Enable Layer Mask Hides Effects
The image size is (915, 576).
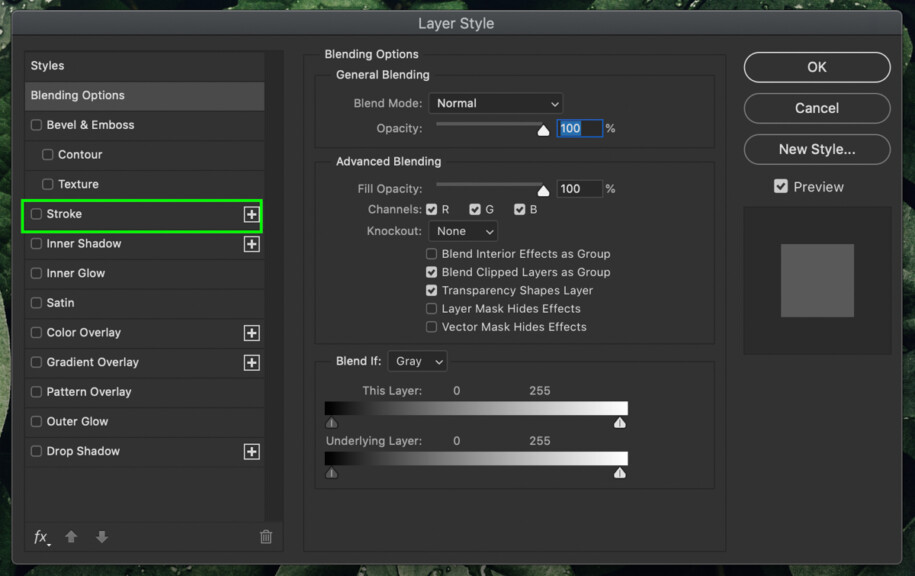coord(431,308)
